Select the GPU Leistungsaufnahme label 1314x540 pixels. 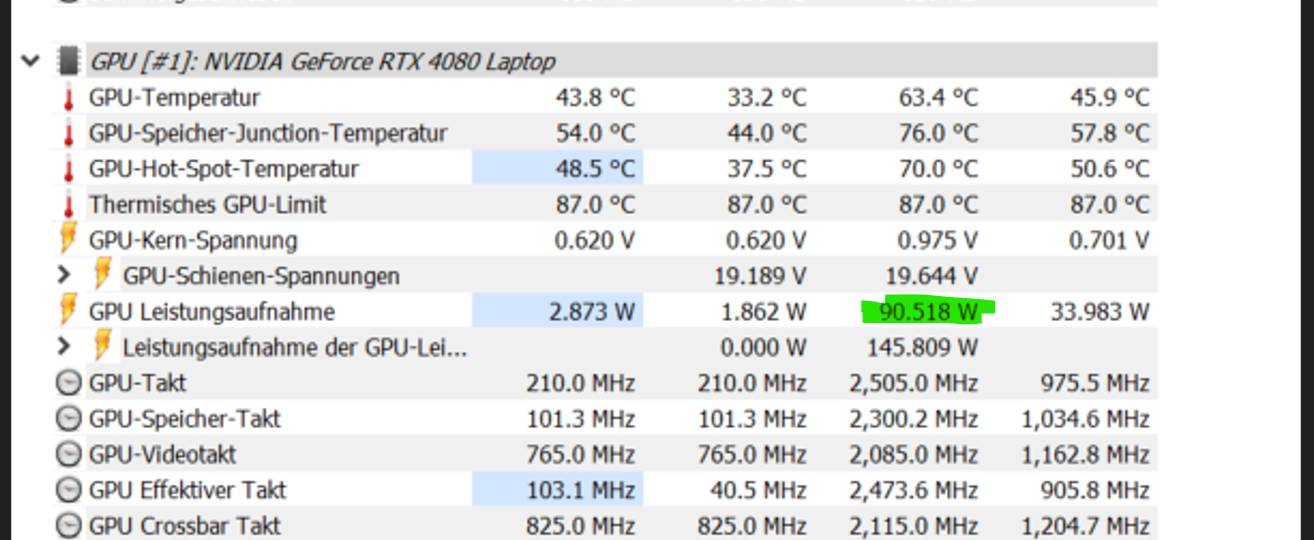212,311
